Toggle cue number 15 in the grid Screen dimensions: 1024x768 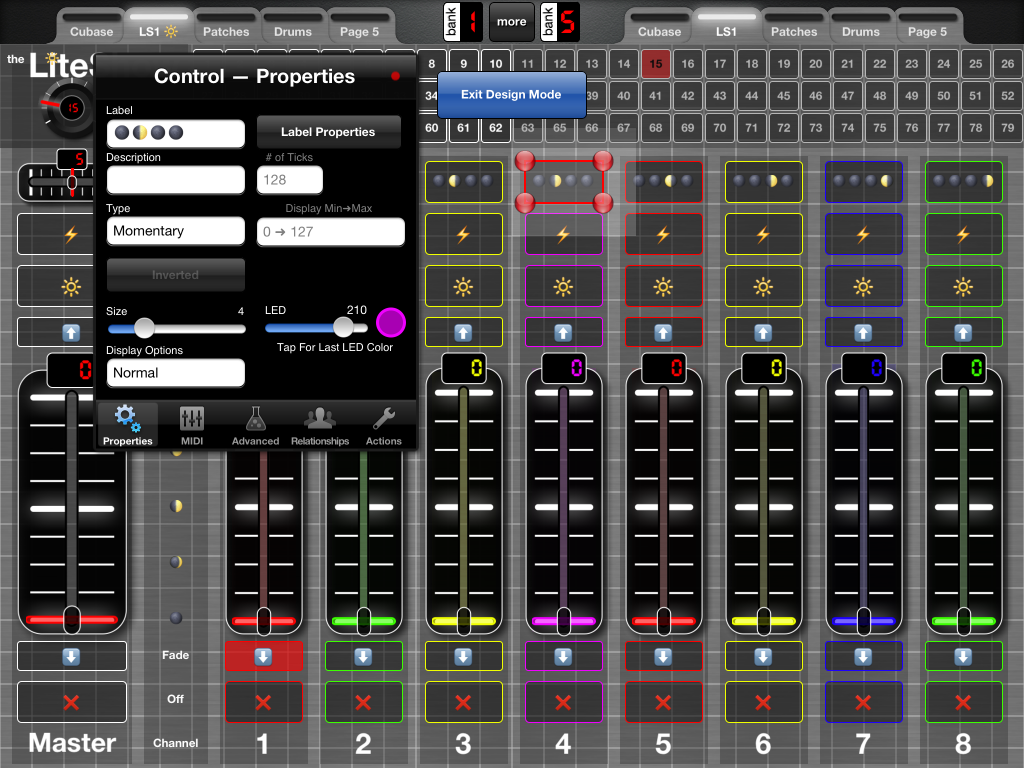point(656,64)
